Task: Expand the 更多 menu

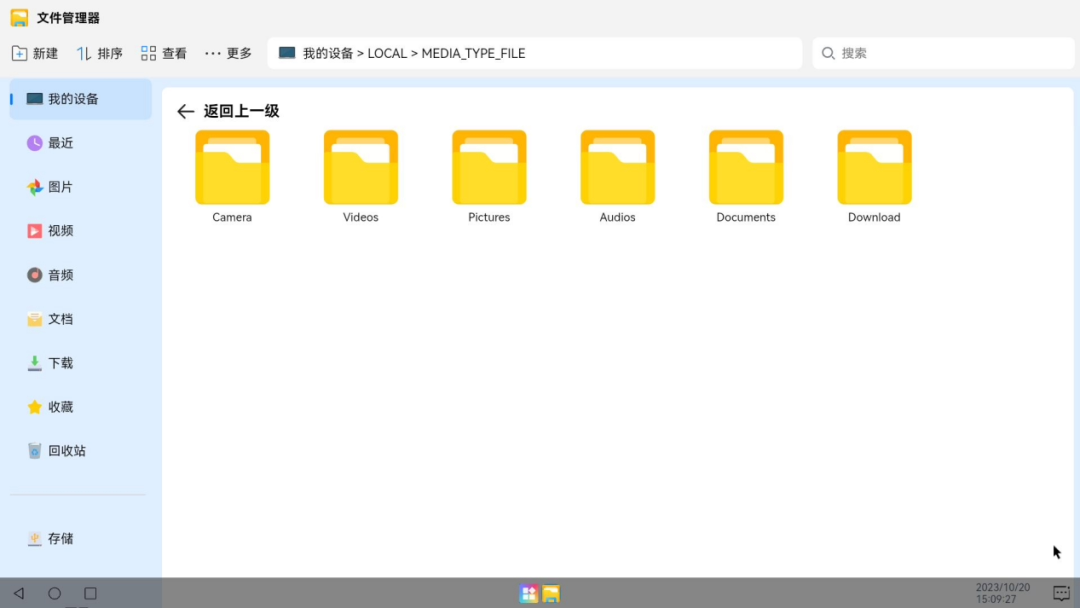Action: coord(229,54)
